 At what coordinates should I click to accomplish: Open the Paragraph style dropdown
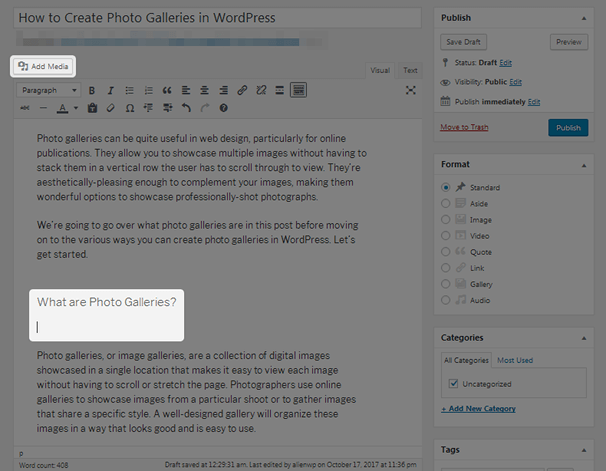click(48, 90)
